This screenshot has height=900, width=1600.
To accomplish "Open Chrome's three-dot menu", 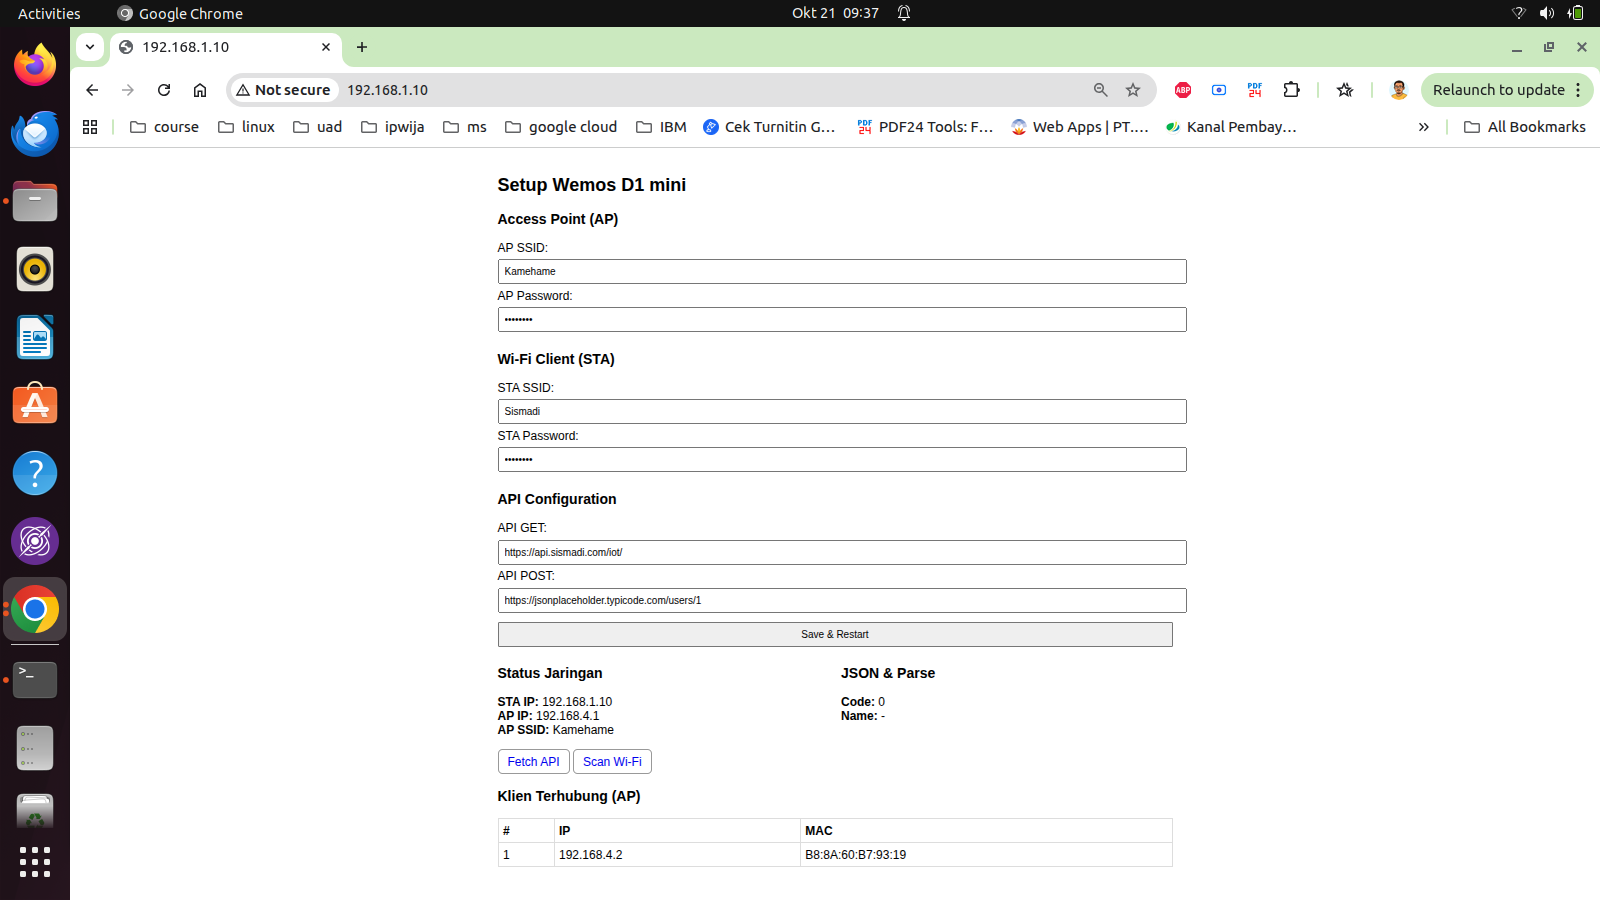I will [x=1579, y=90].
